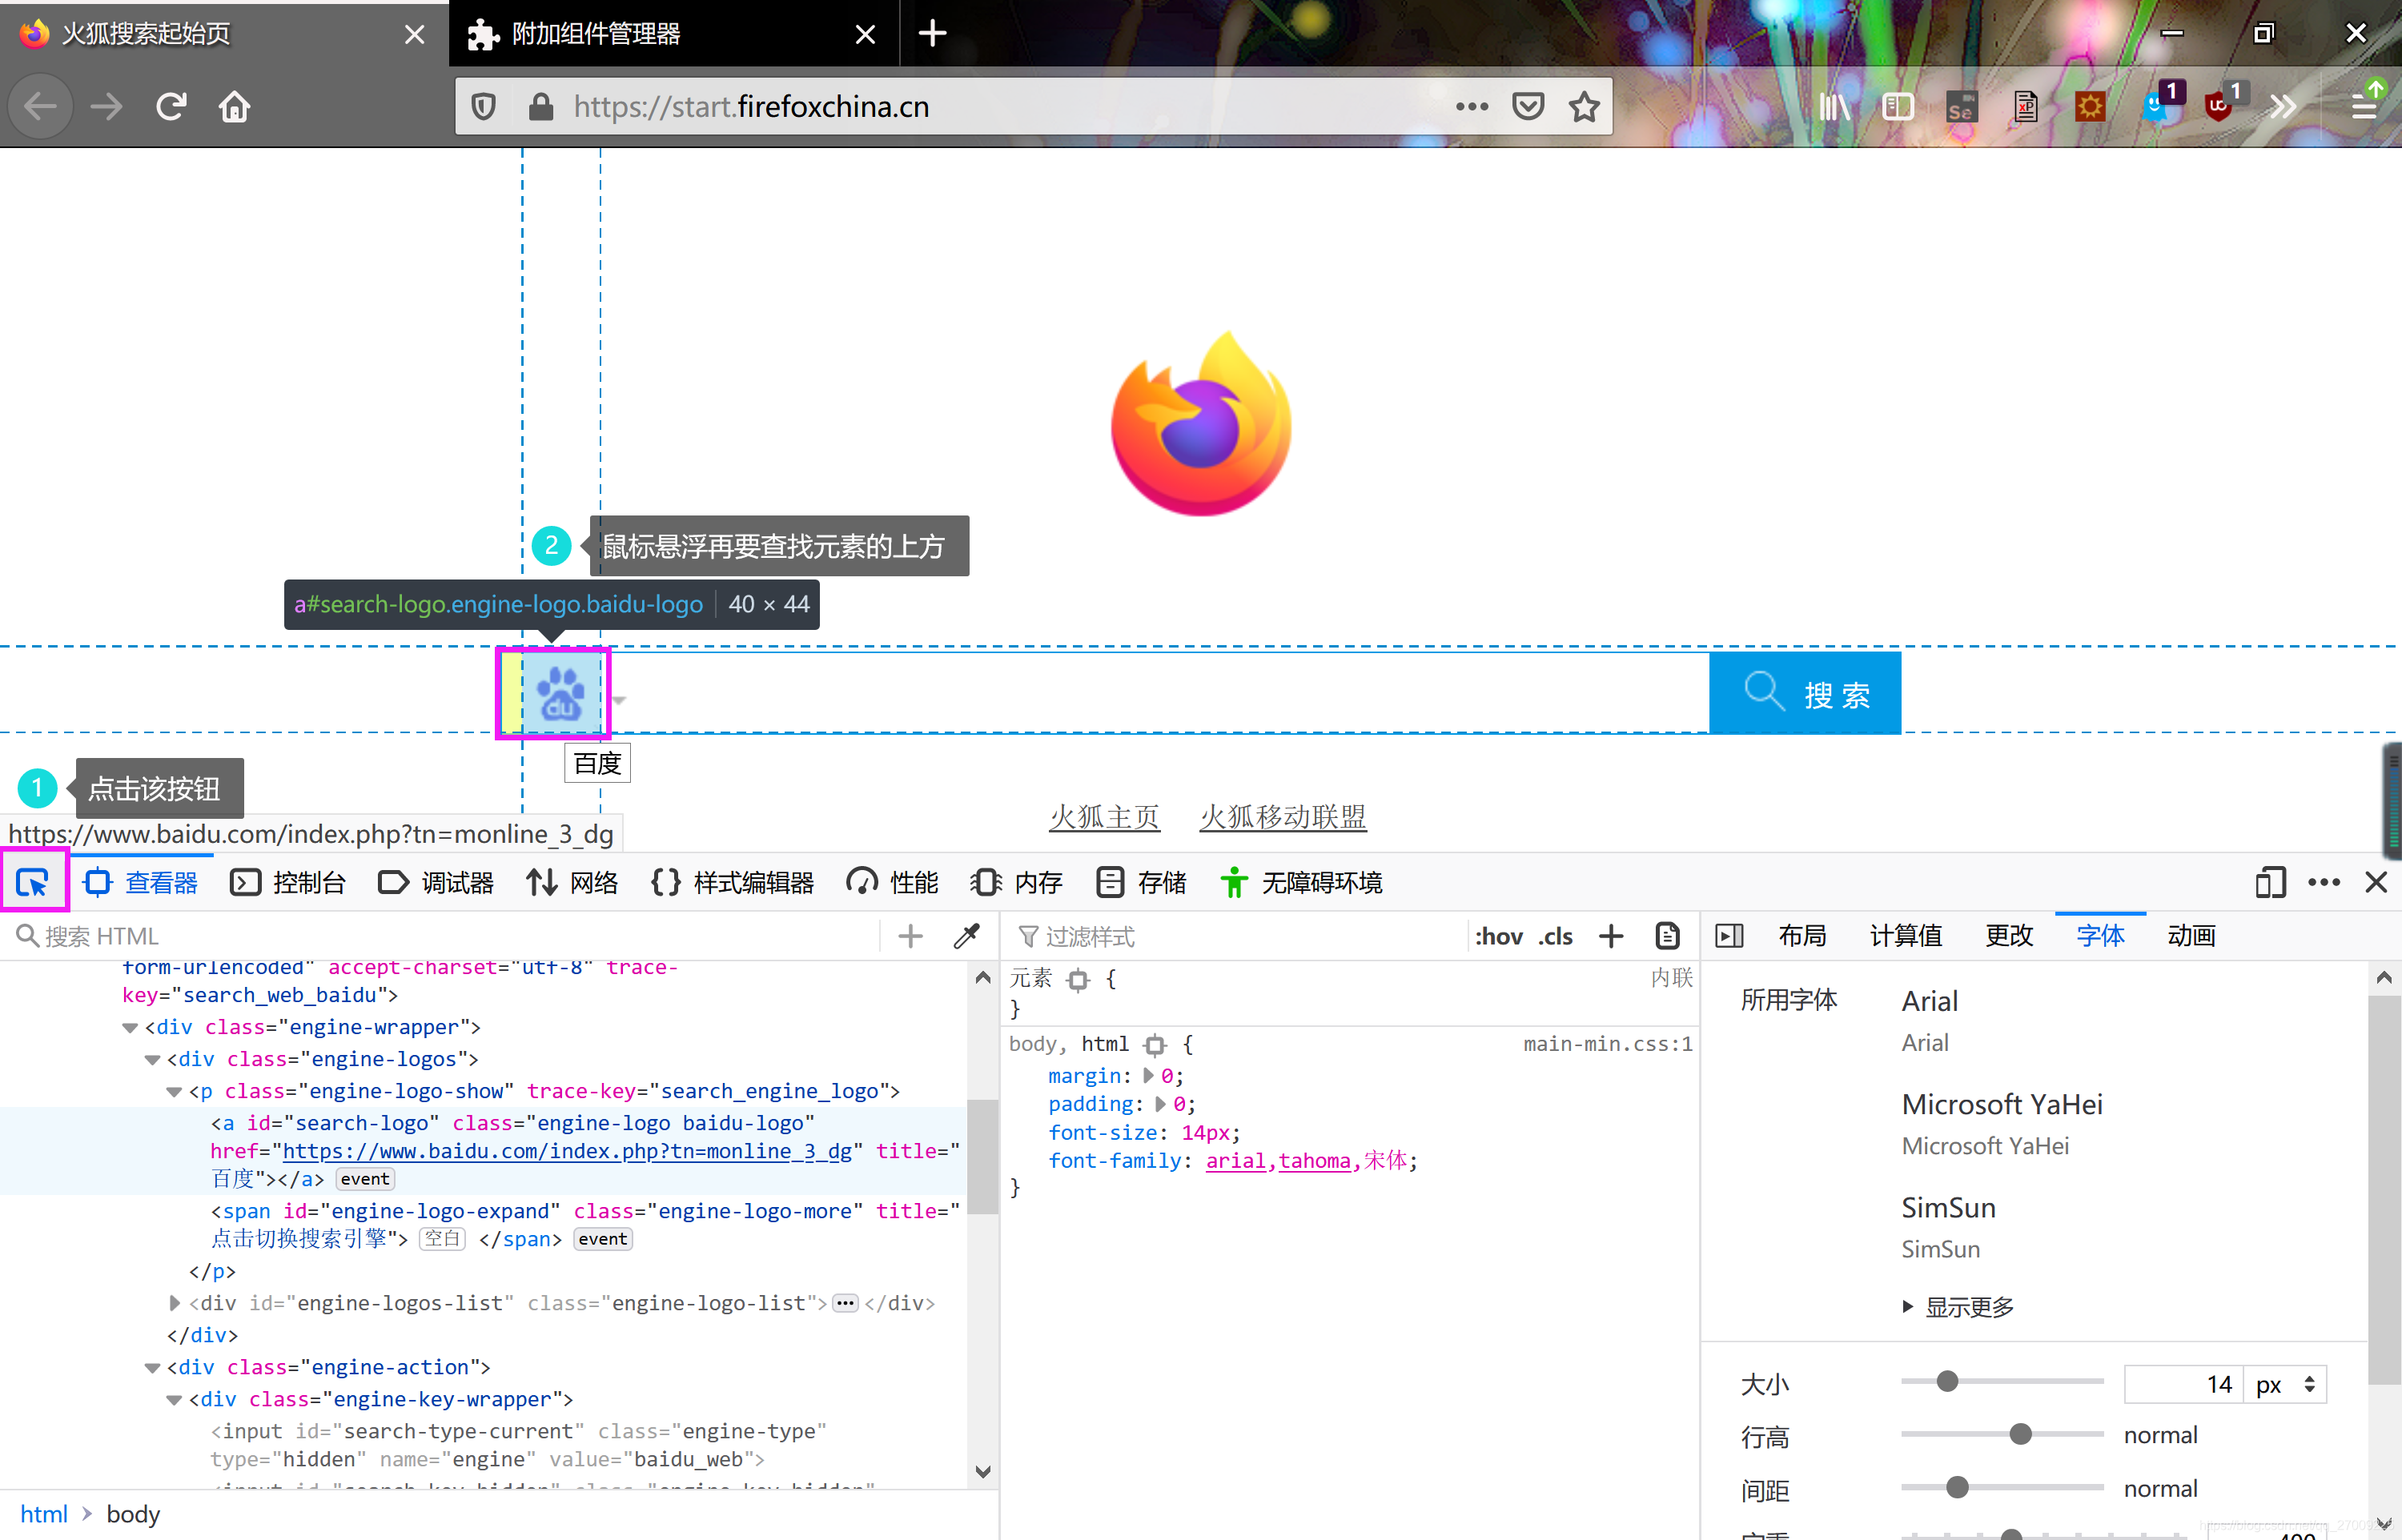Select the 动画 animations sidebar tab
Viewport: 2402px width, 1540px height.
click(x=2191, y=936)
